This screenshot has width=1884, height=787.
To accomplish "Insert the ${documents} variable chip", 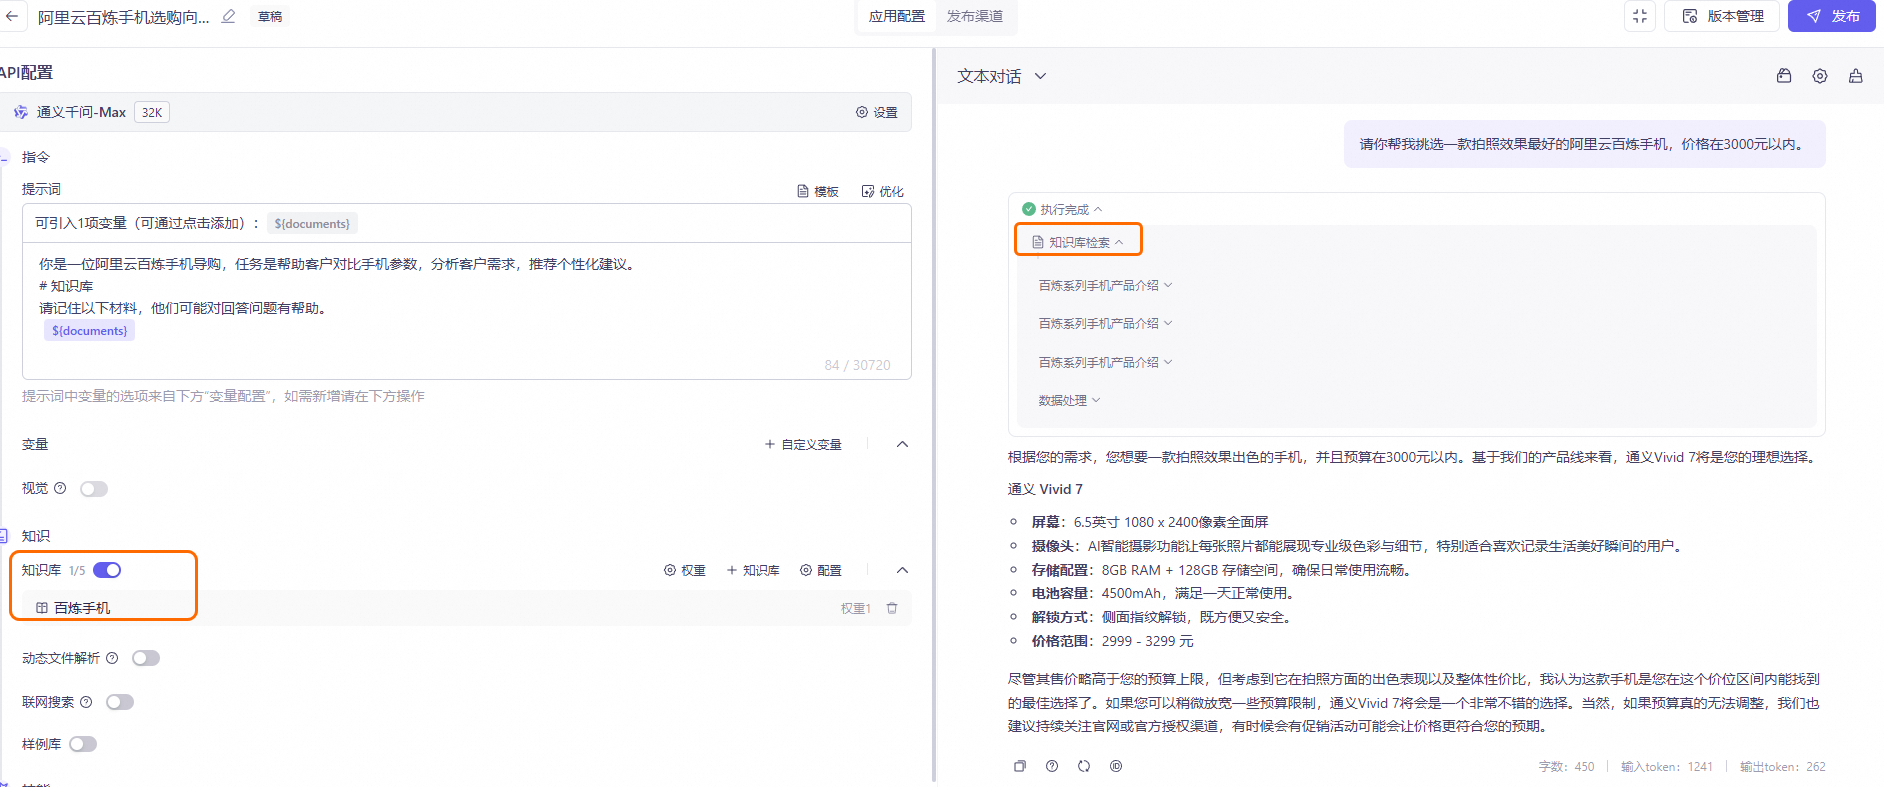I will 312,223.
